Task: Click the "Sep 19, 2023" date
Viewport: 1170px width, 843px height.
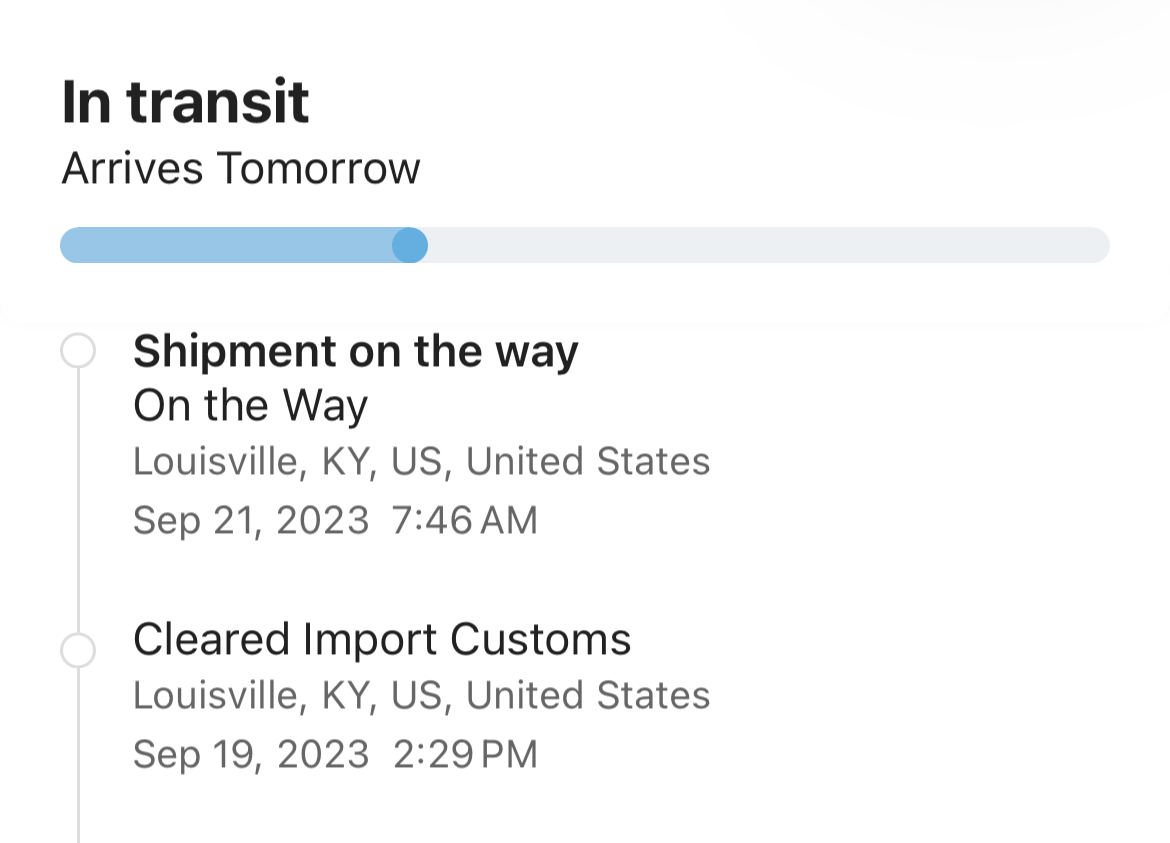Action: click(x=251, y=754)
